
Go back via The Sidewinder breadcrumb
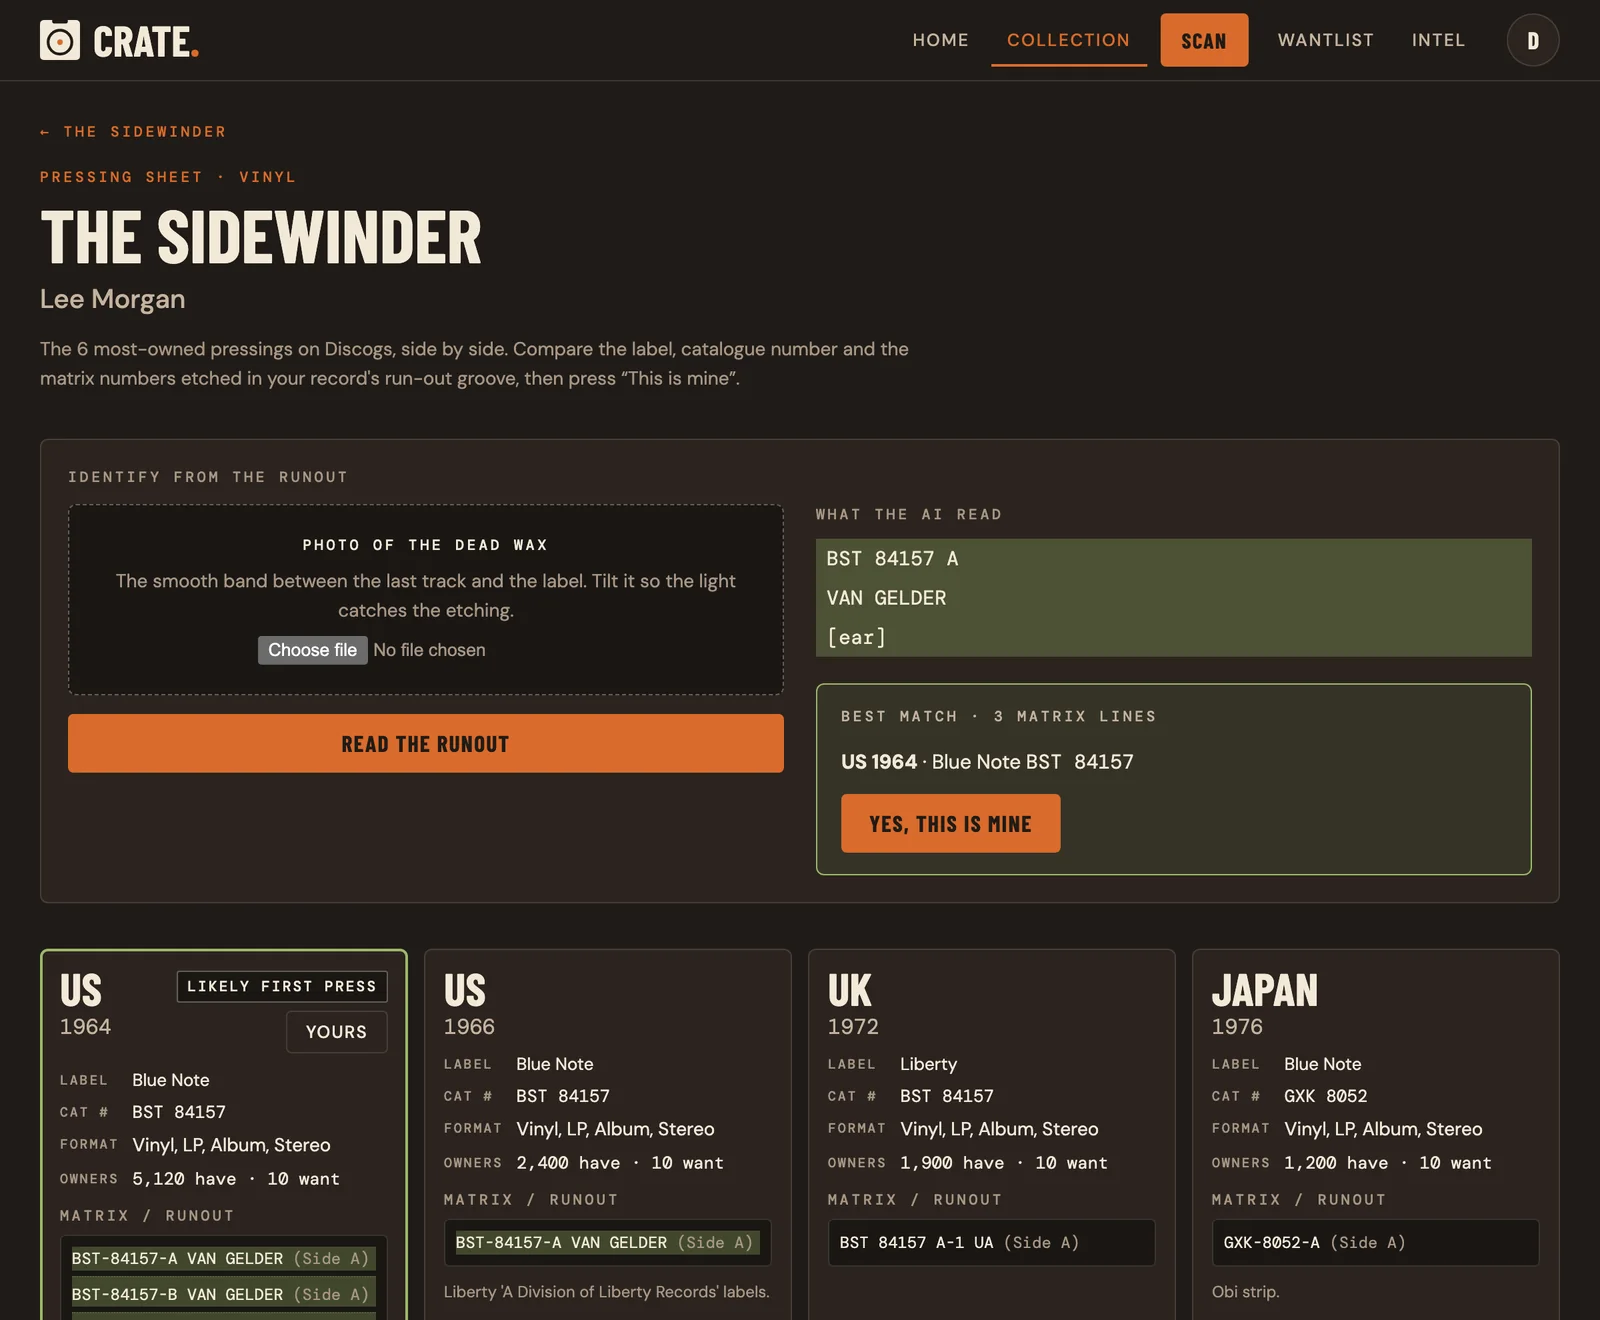click(x=133, y=132)
